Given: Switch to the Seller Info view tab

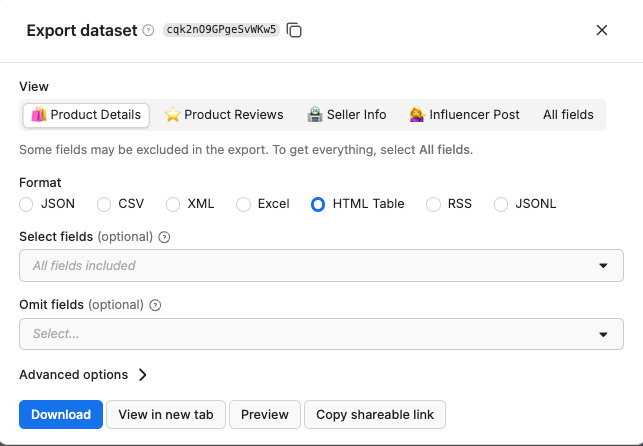Looking at the screenshot, I should (346, 115).
